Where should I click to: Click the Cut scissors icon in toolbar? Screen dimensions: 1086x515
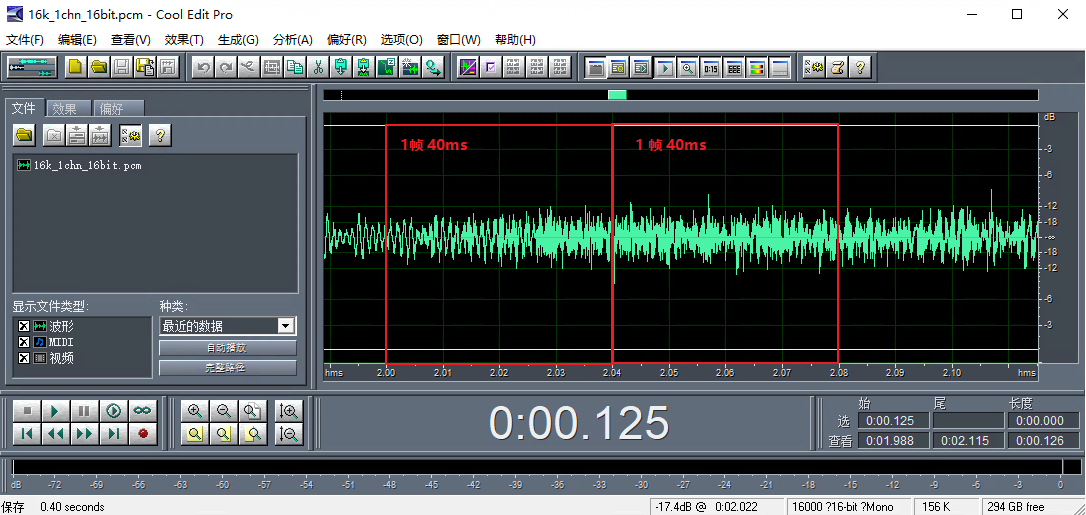click(318, 67)
